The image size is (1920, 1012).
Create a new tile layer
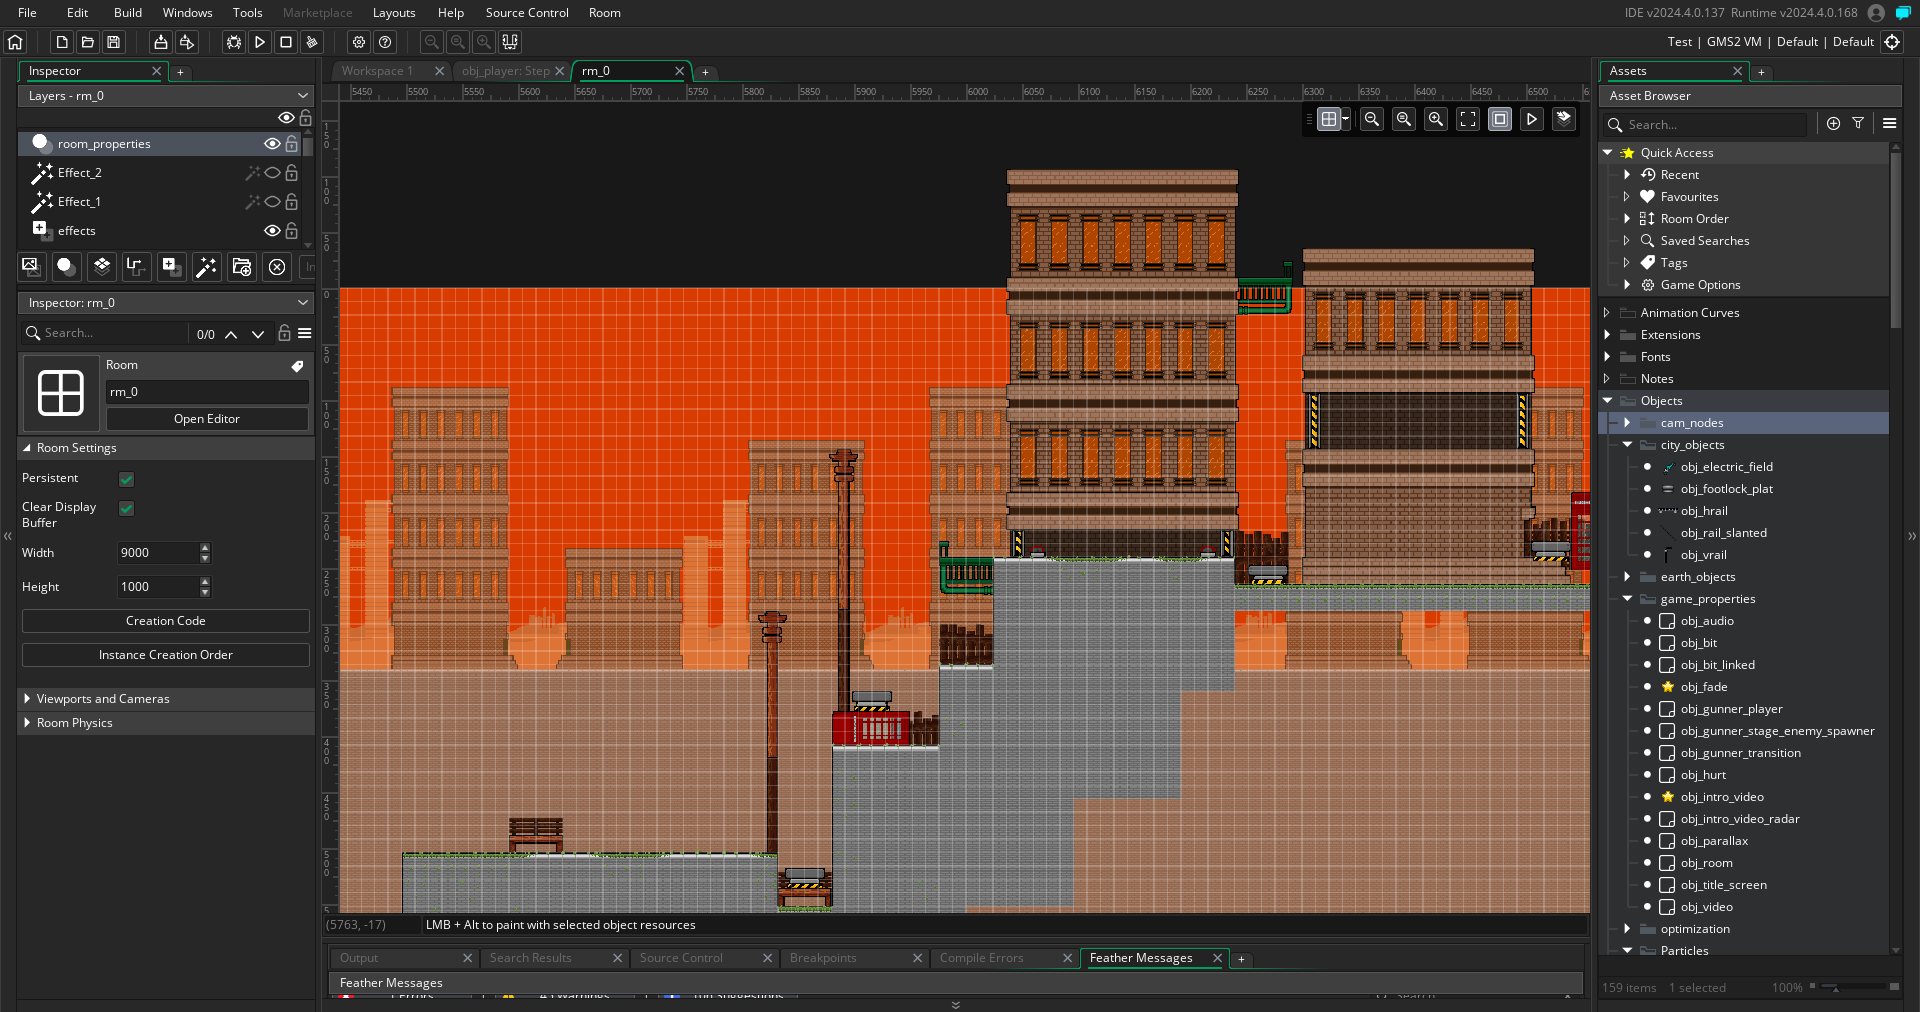(101, 266)
